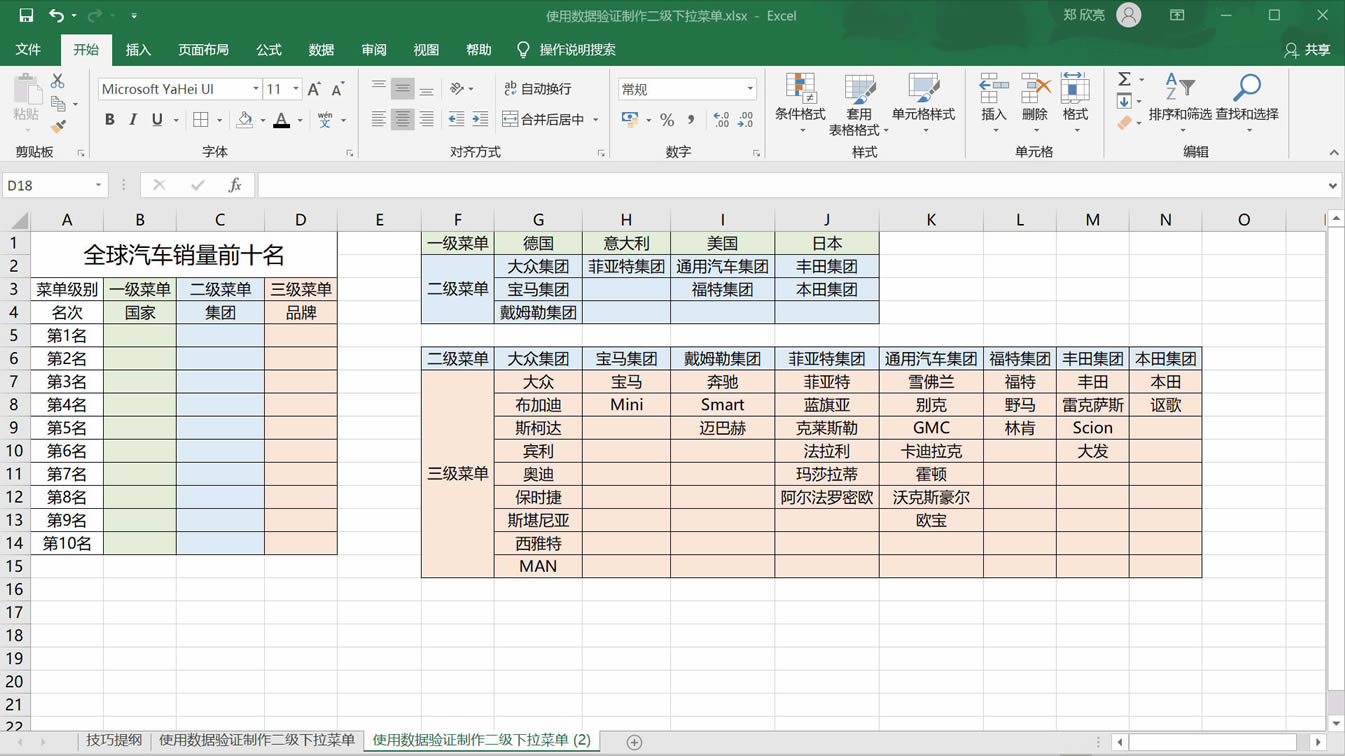This screenshot has height=756, width=1345.
Task: Click the font color red A swatch
Action: click(282, 120)
